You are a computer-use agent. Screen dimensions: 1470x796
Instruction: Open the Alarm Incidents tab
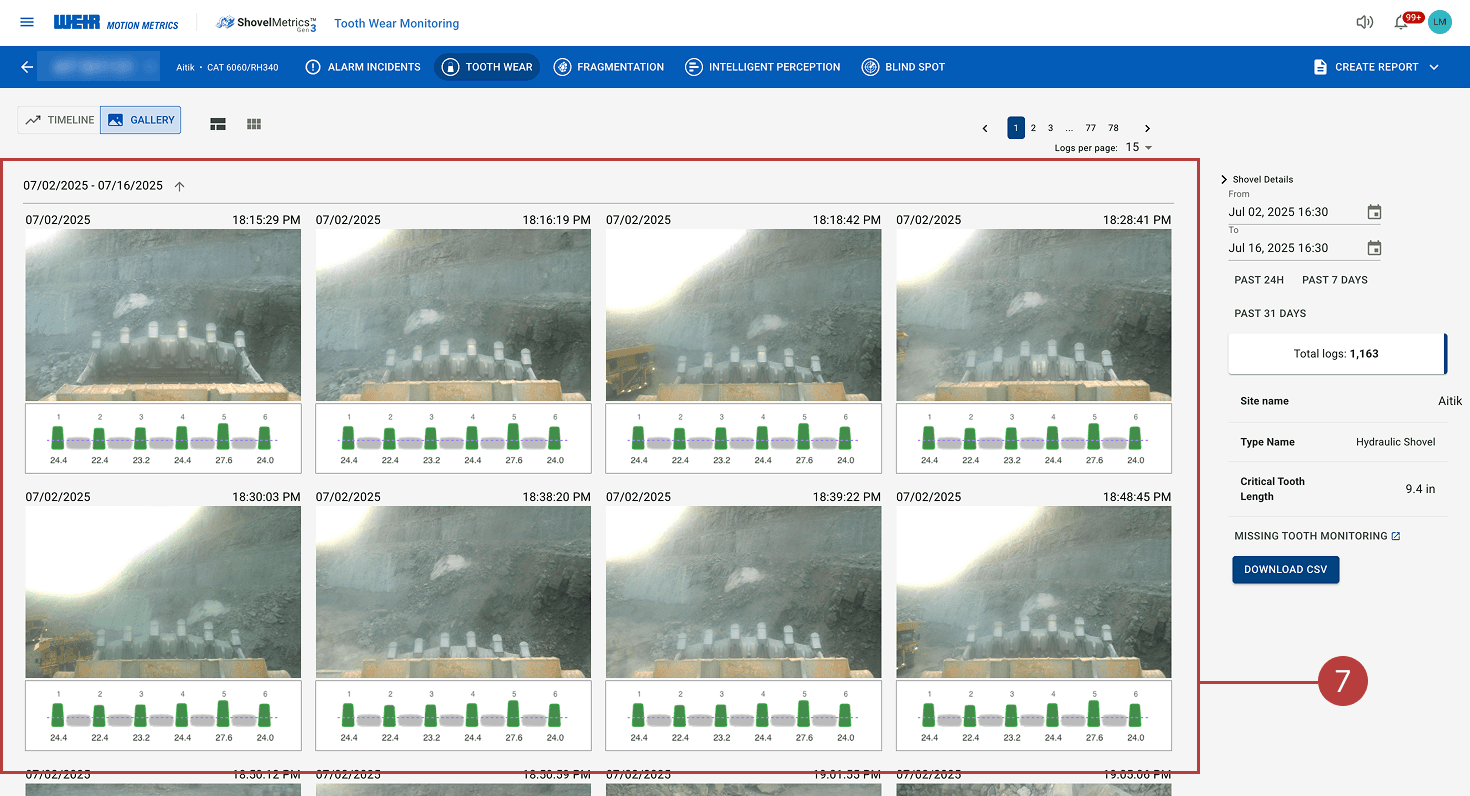(x=362, y=67)
